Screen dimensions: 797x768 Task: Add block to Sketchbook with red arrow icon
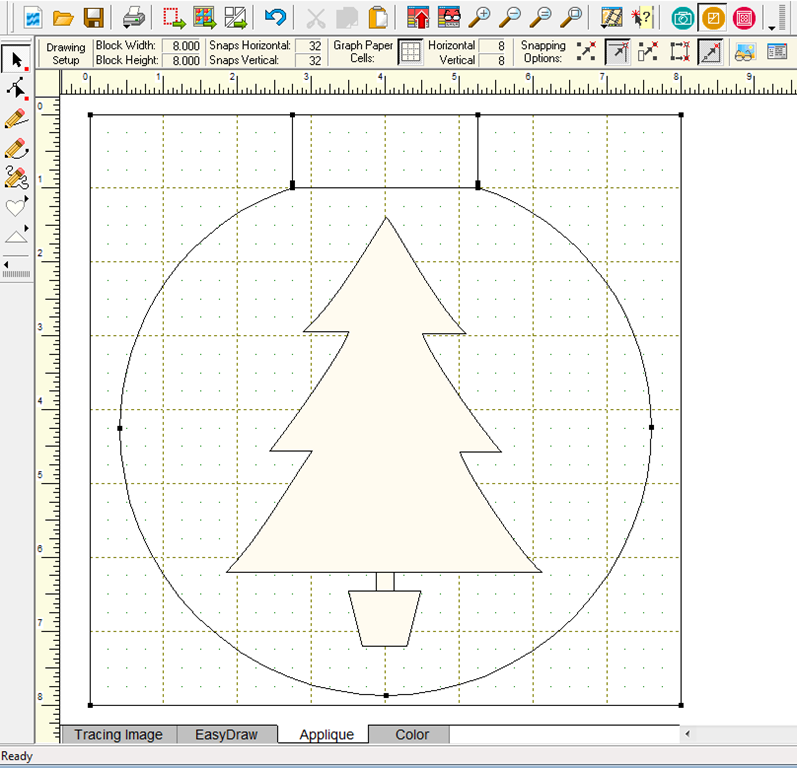click(418, 18)
